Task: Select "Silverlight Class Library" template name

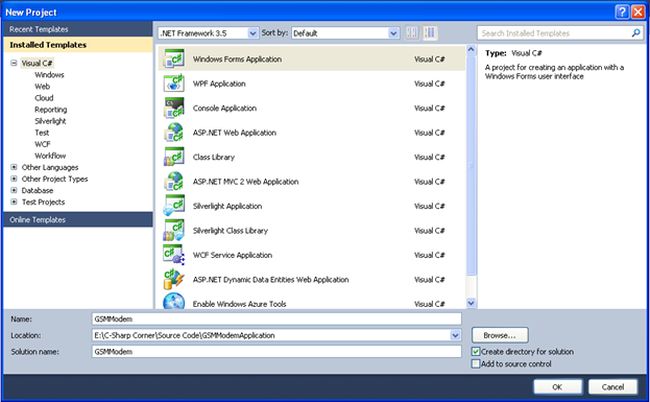Action: point(230,230)
